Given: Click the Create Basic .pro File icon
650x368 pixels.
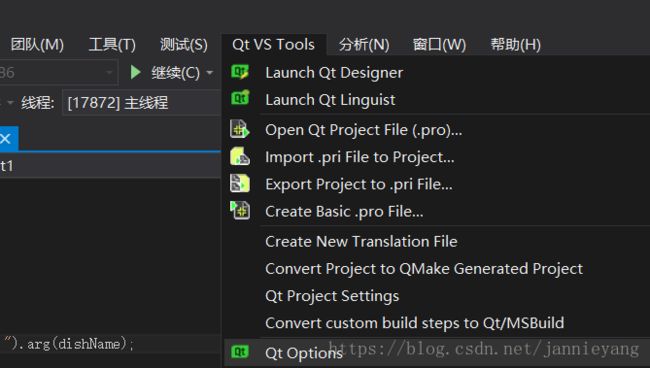Looking at the screenshot, I should pos(240,211).
